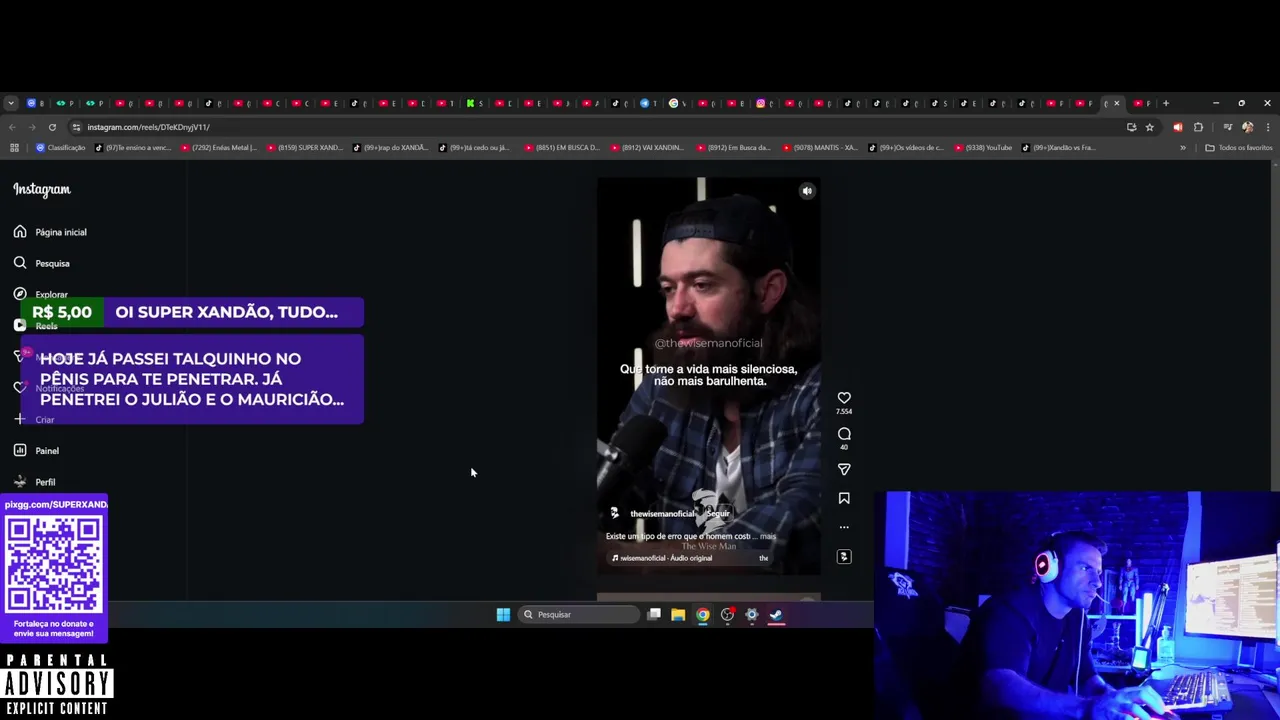
Task: Install app icon in address bar
Action: 1131,127
